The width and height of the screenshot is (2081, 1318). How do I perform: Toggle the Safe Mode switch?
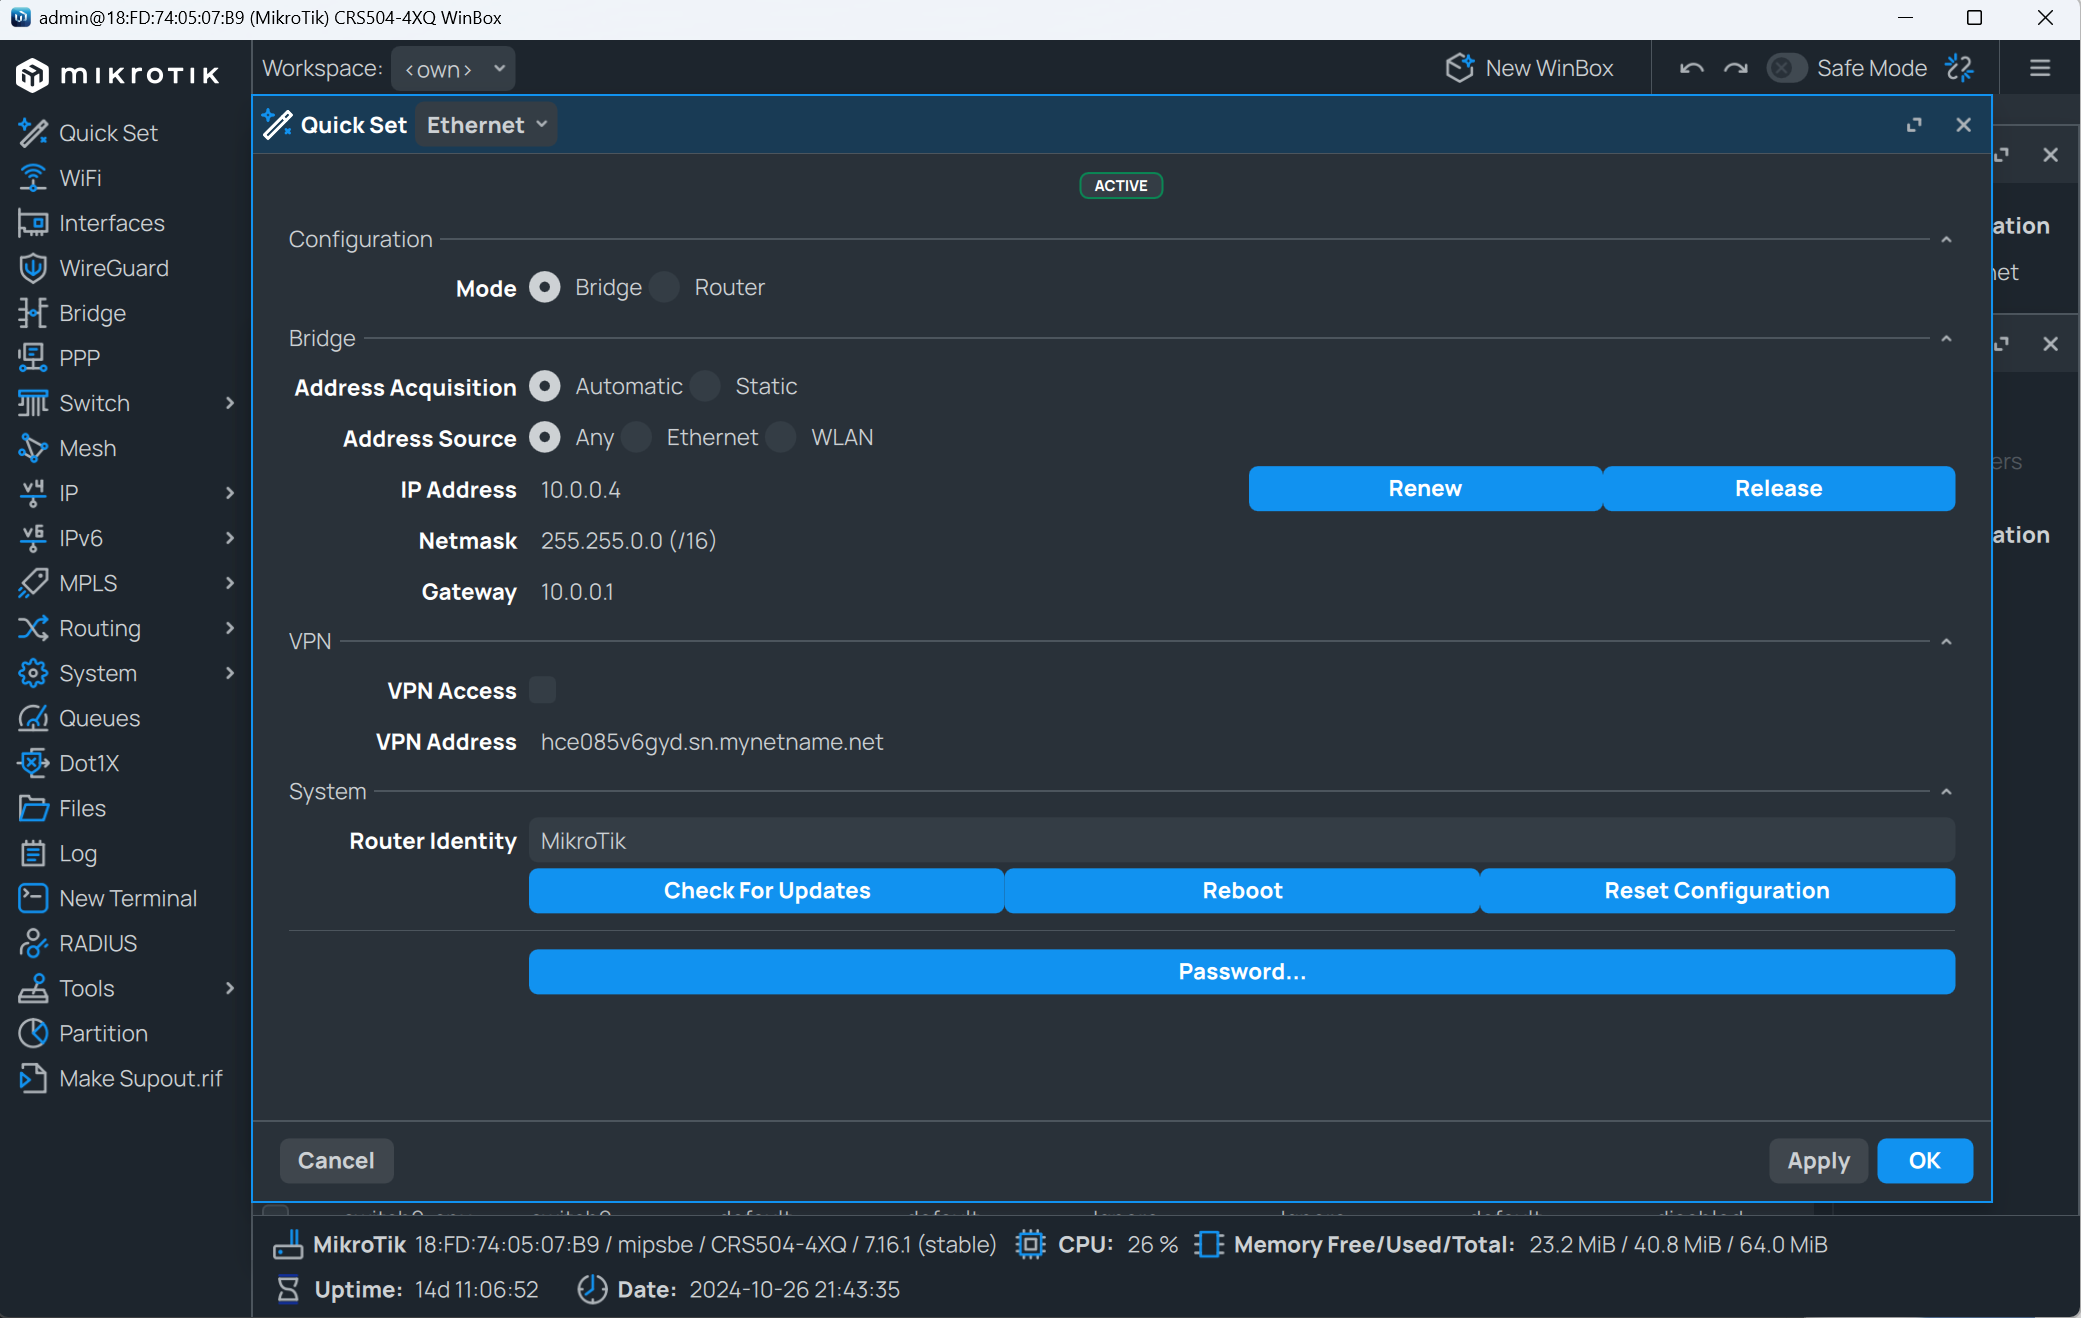tap(1787, 68)
